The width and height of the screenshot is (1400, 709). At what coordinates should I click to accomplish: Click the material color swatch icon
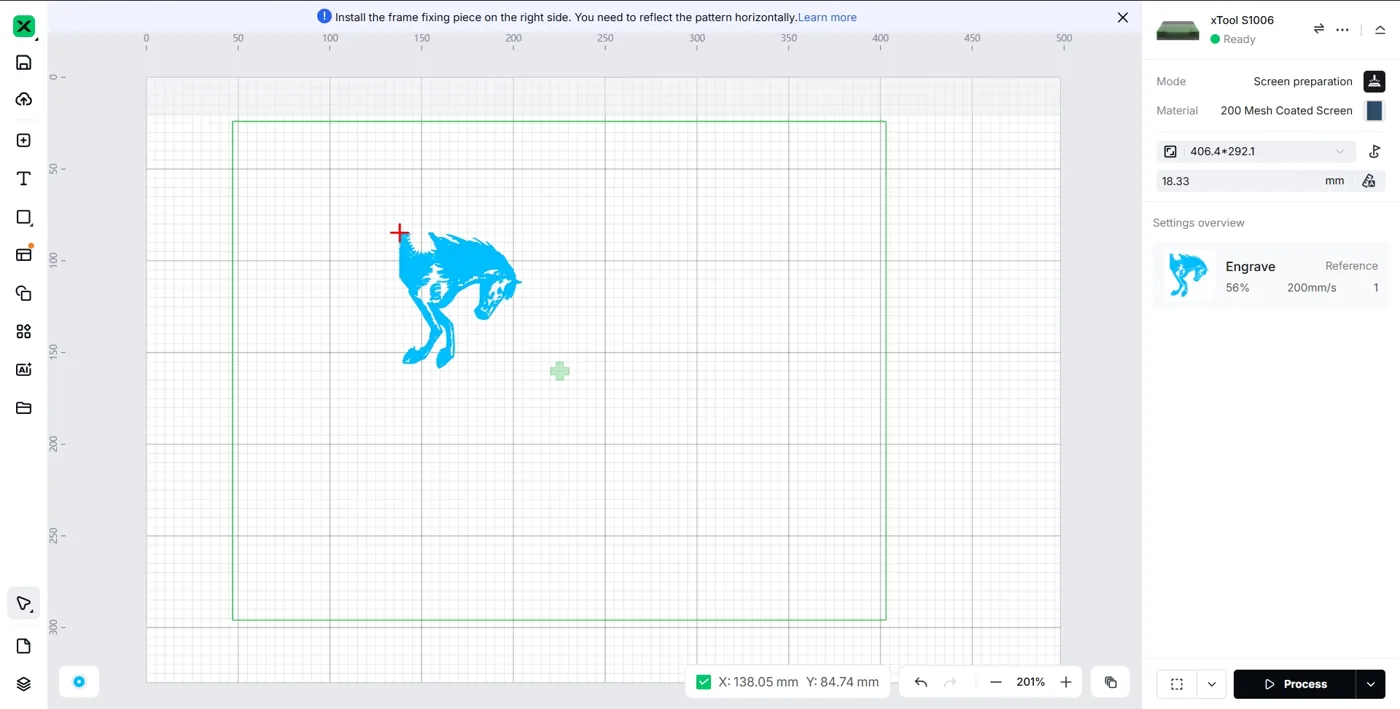click(x=1374, y=111)
